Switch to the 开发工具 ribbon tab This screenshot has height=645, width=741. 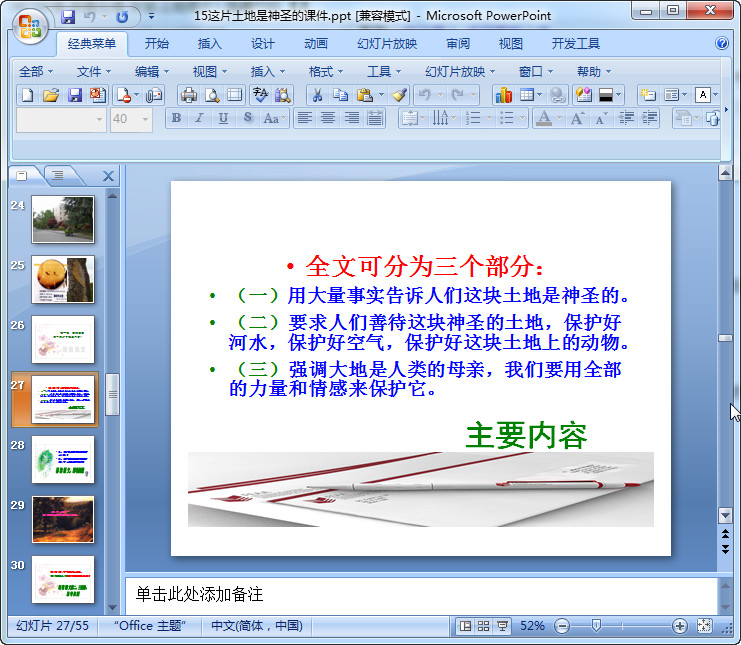click(576, 44)
